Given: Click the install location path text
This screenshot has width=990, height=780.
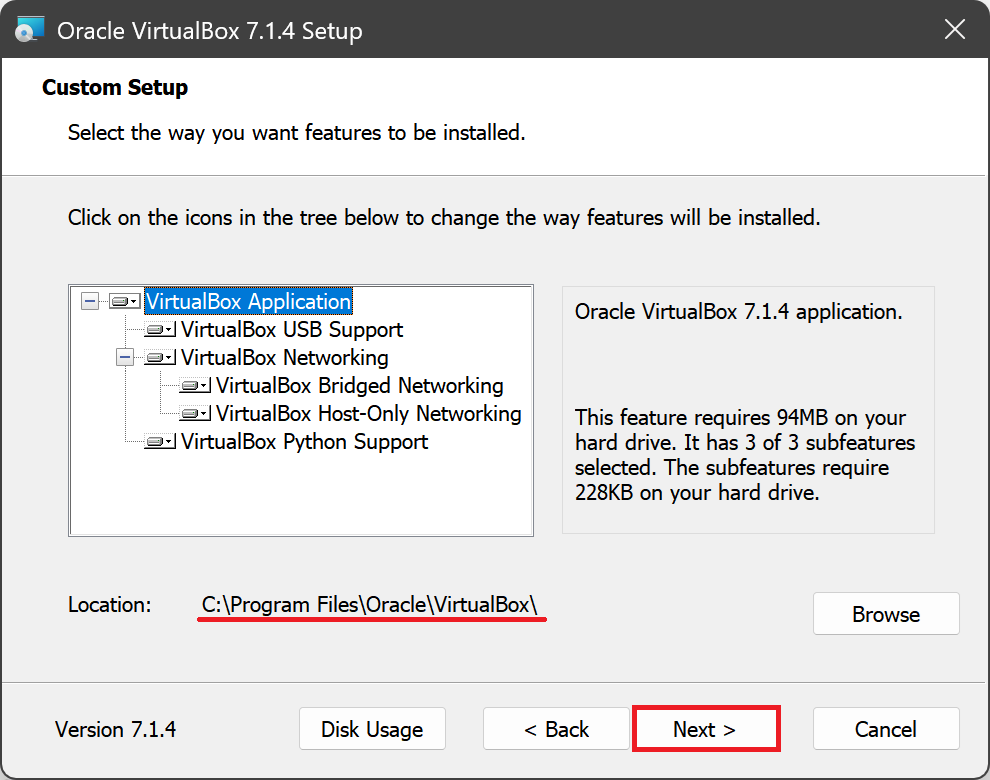Looking at the screenshot, I should coord(369,604).
